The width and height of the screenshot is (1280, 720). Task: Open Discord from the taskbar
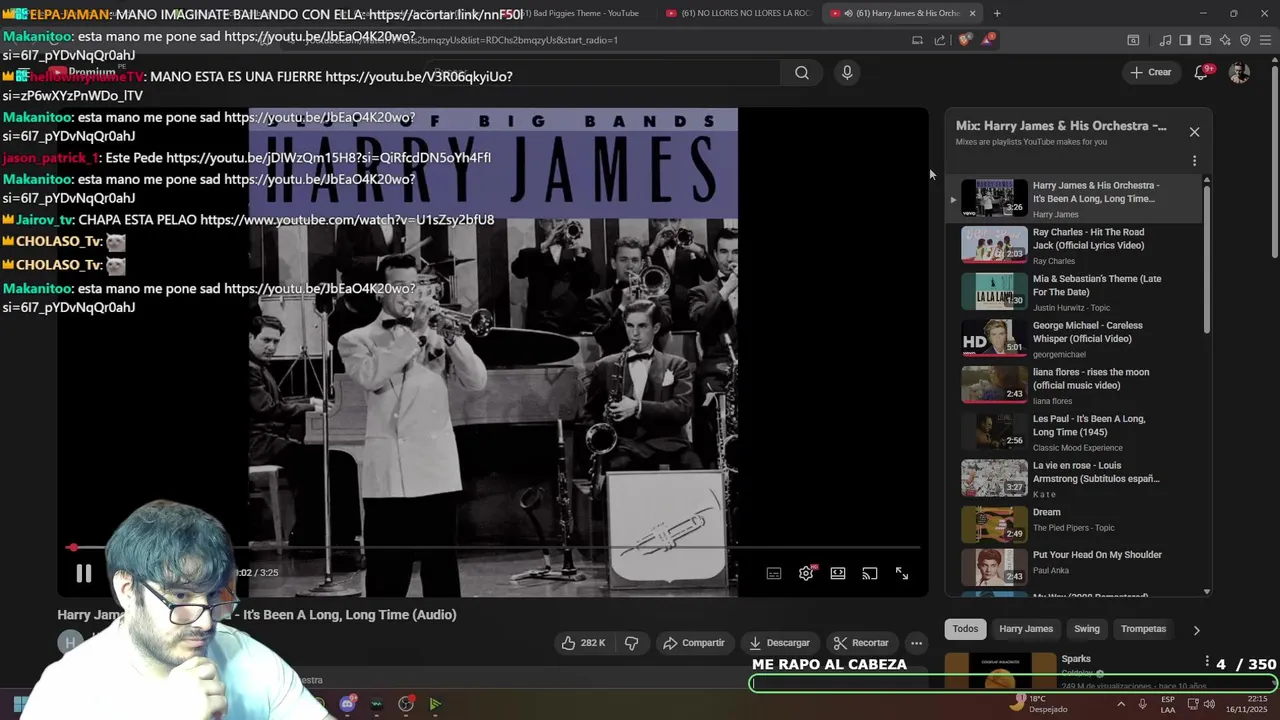[x=347, y=704]
